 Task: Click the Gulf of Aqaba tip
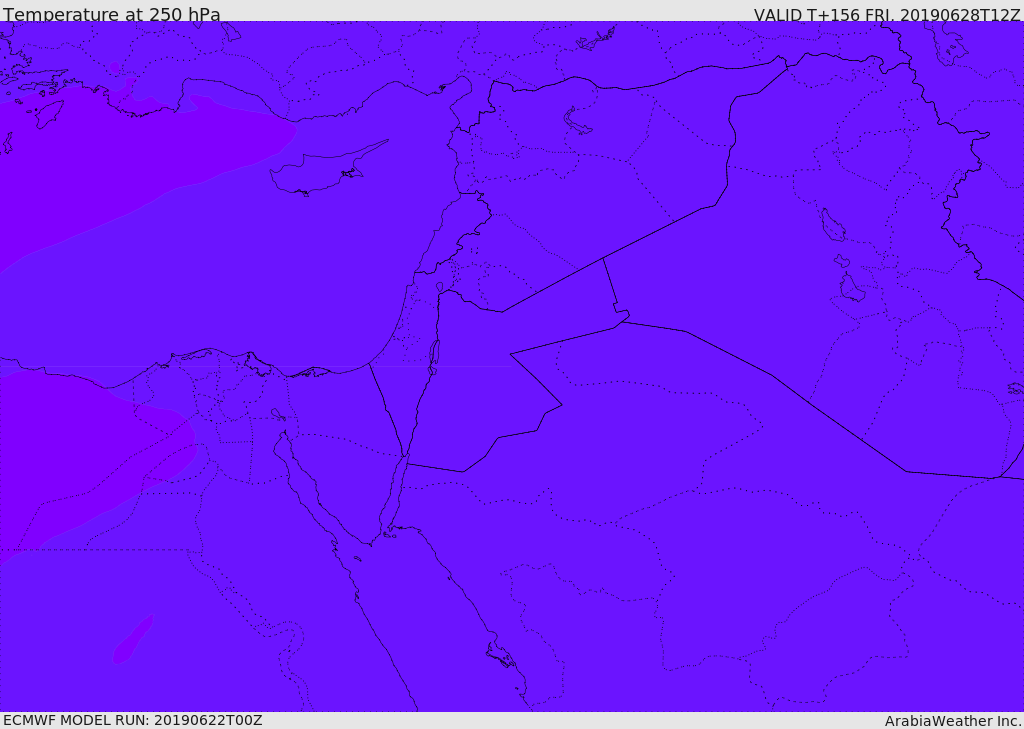tap(404, 457)
